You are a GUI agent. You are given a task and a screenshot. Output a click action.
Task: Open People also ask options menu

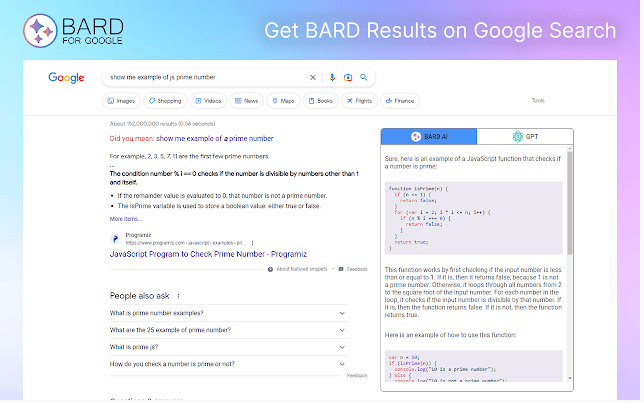pos(177,296)
